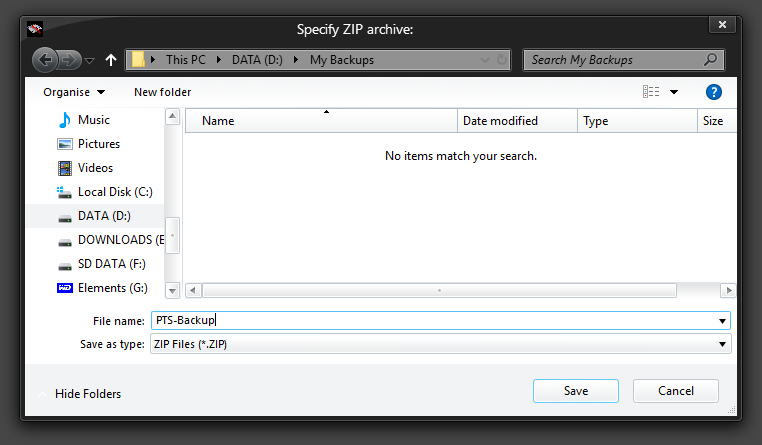Cancel the Specify ZIP archive dialog
762x445 pixels.
[x=675, y=391]
